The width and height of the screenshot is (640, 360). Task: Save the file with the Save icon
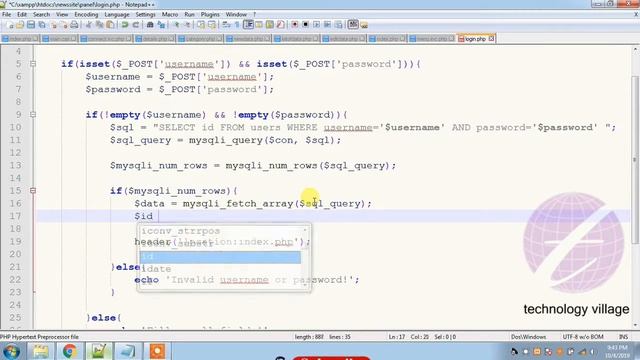tap(31, 25)
